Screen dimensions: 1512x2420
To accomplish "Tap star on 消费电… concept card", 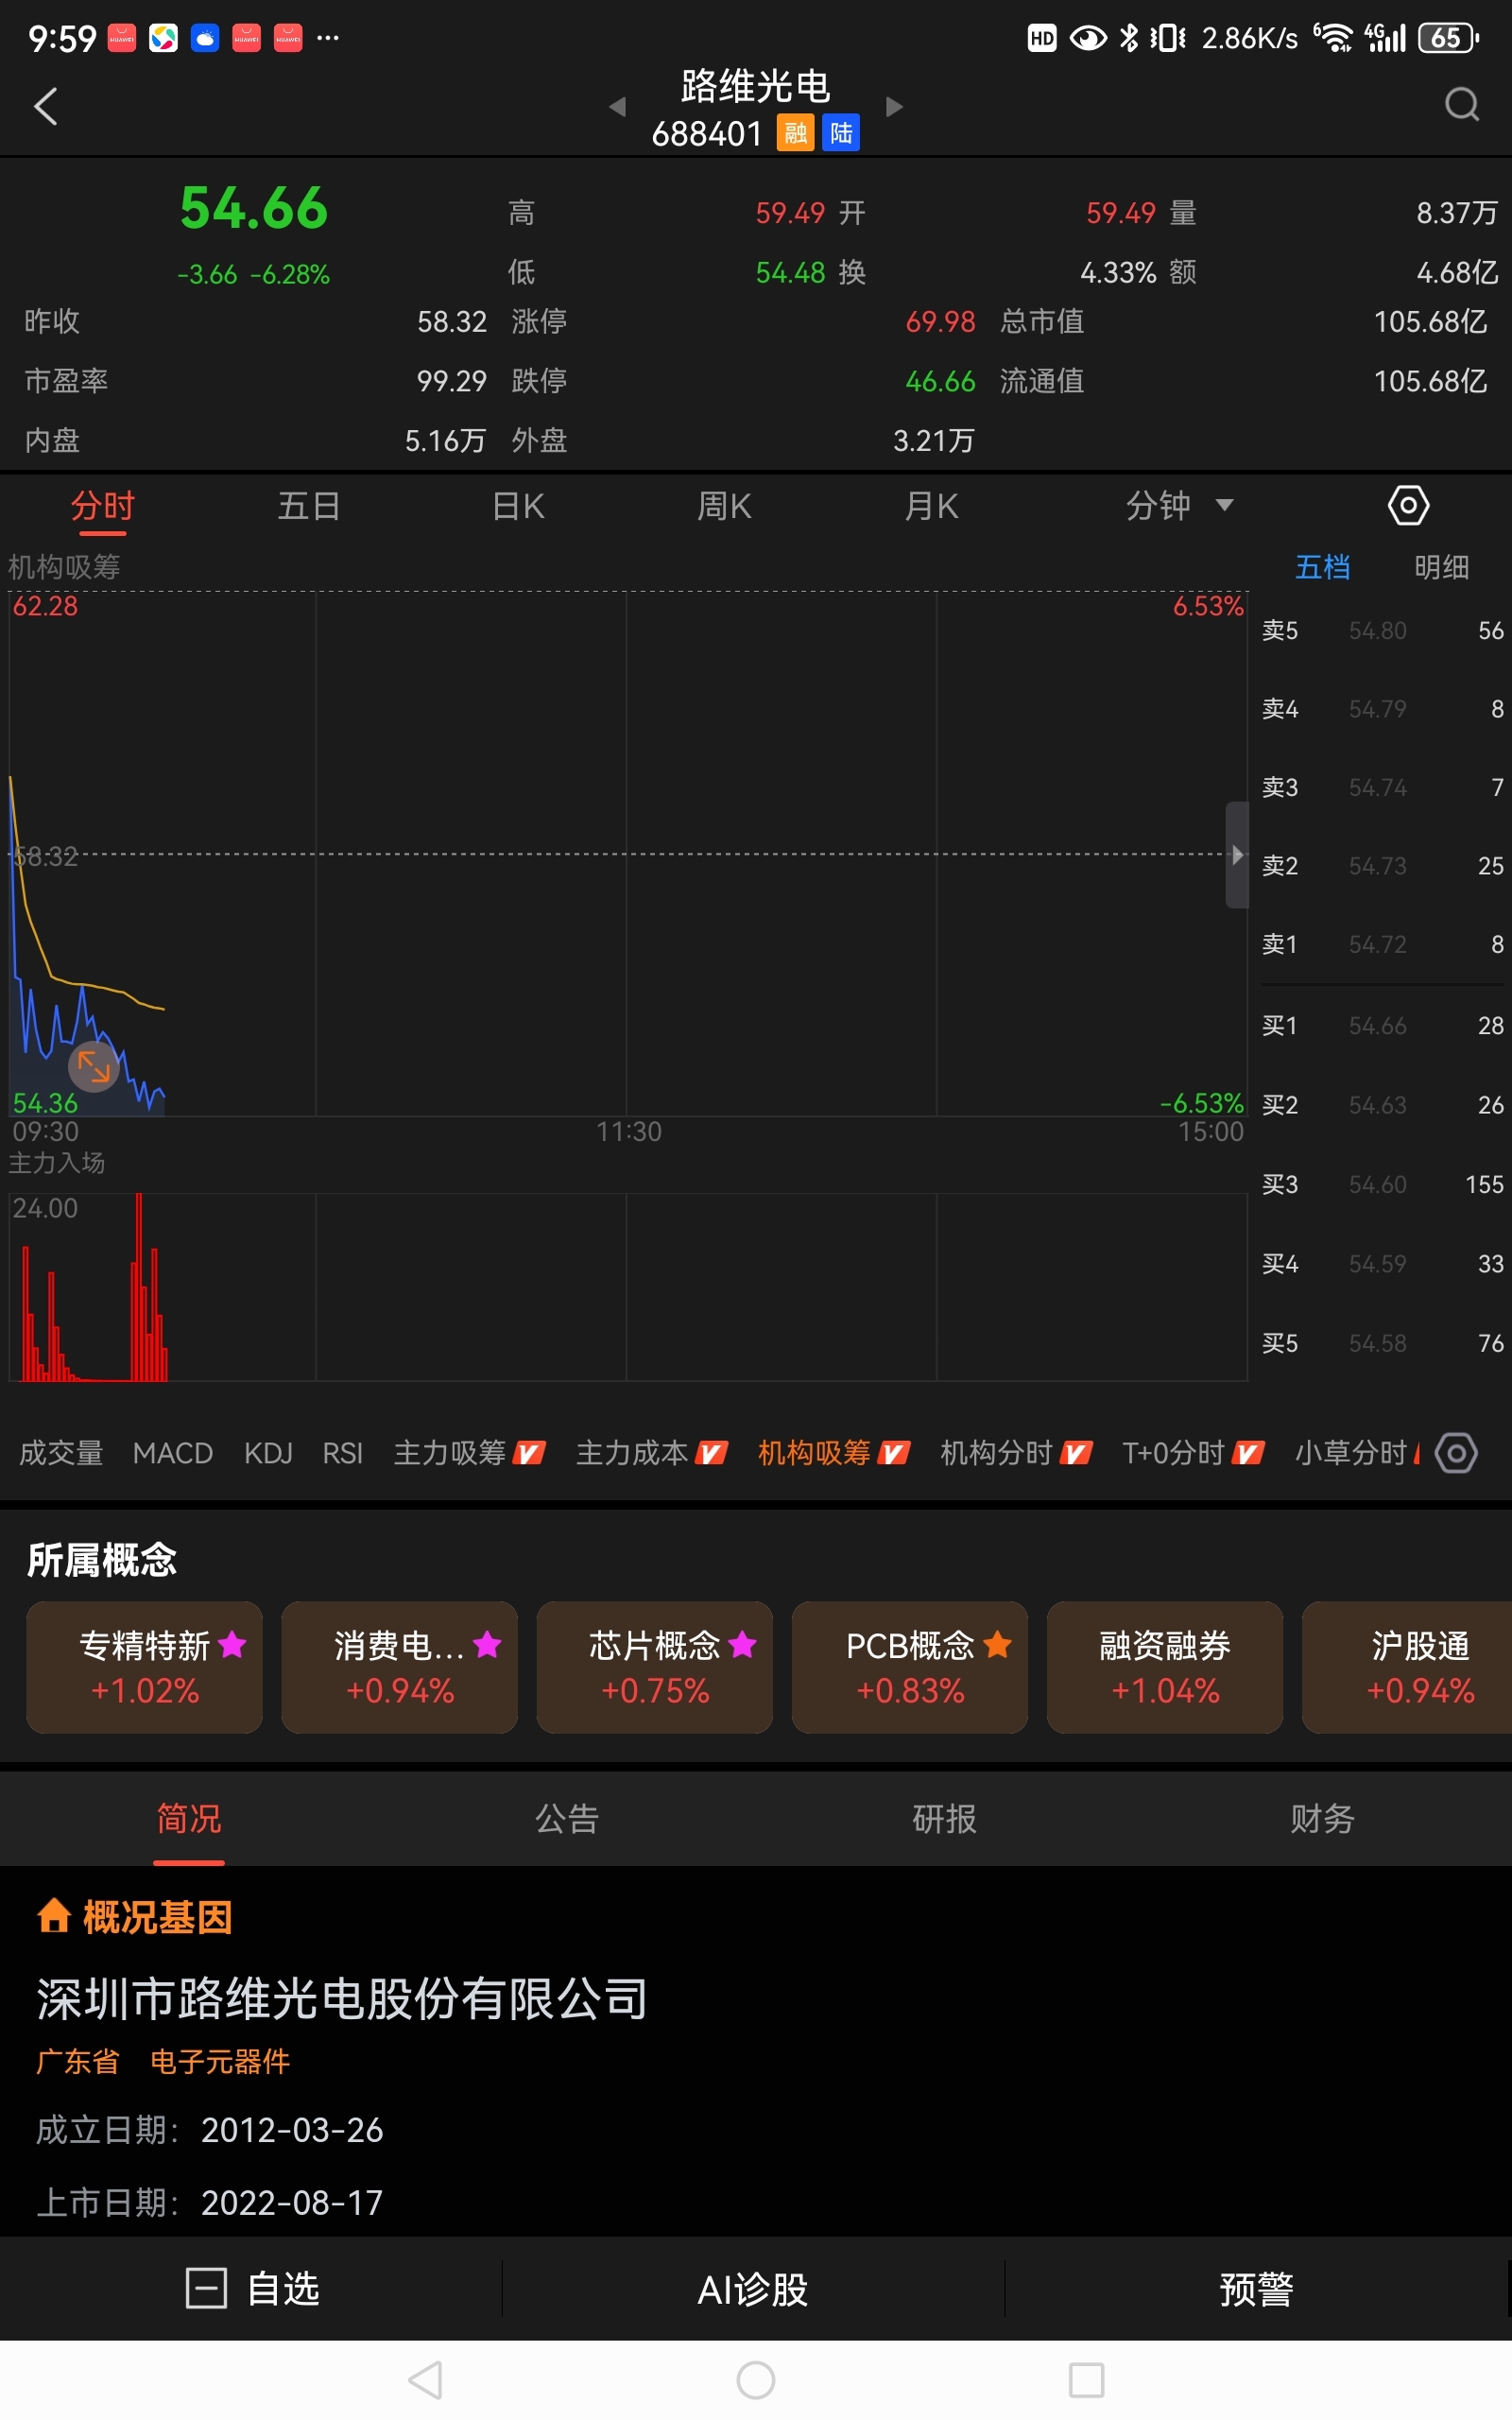I will tap(487, 1644).
